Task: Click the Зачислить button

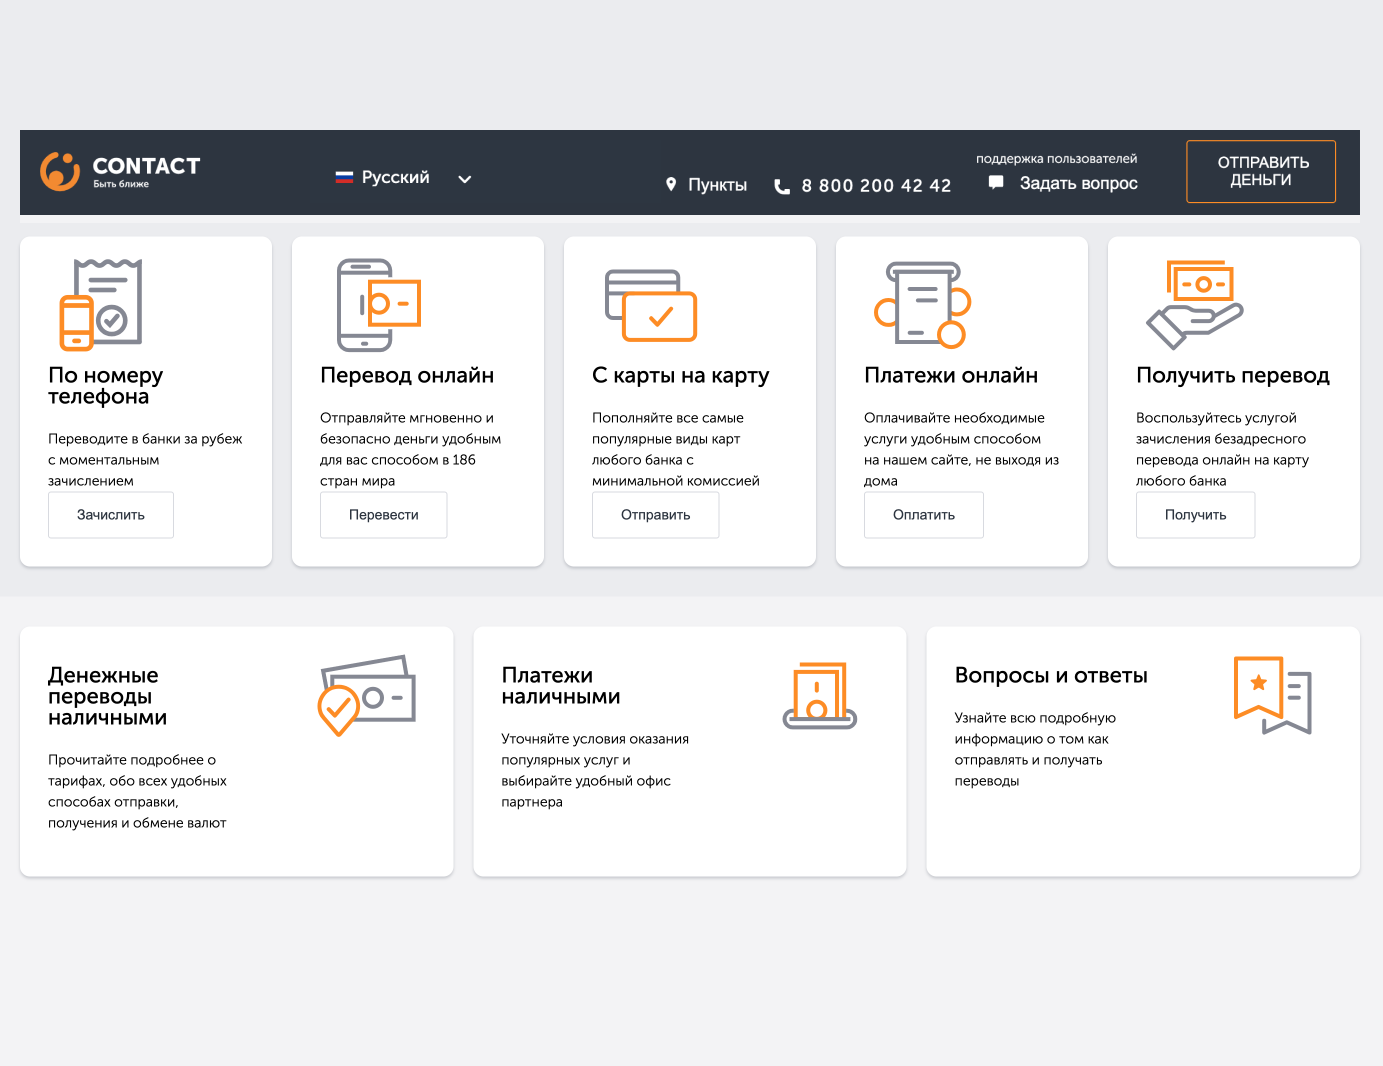Action: 111,515
